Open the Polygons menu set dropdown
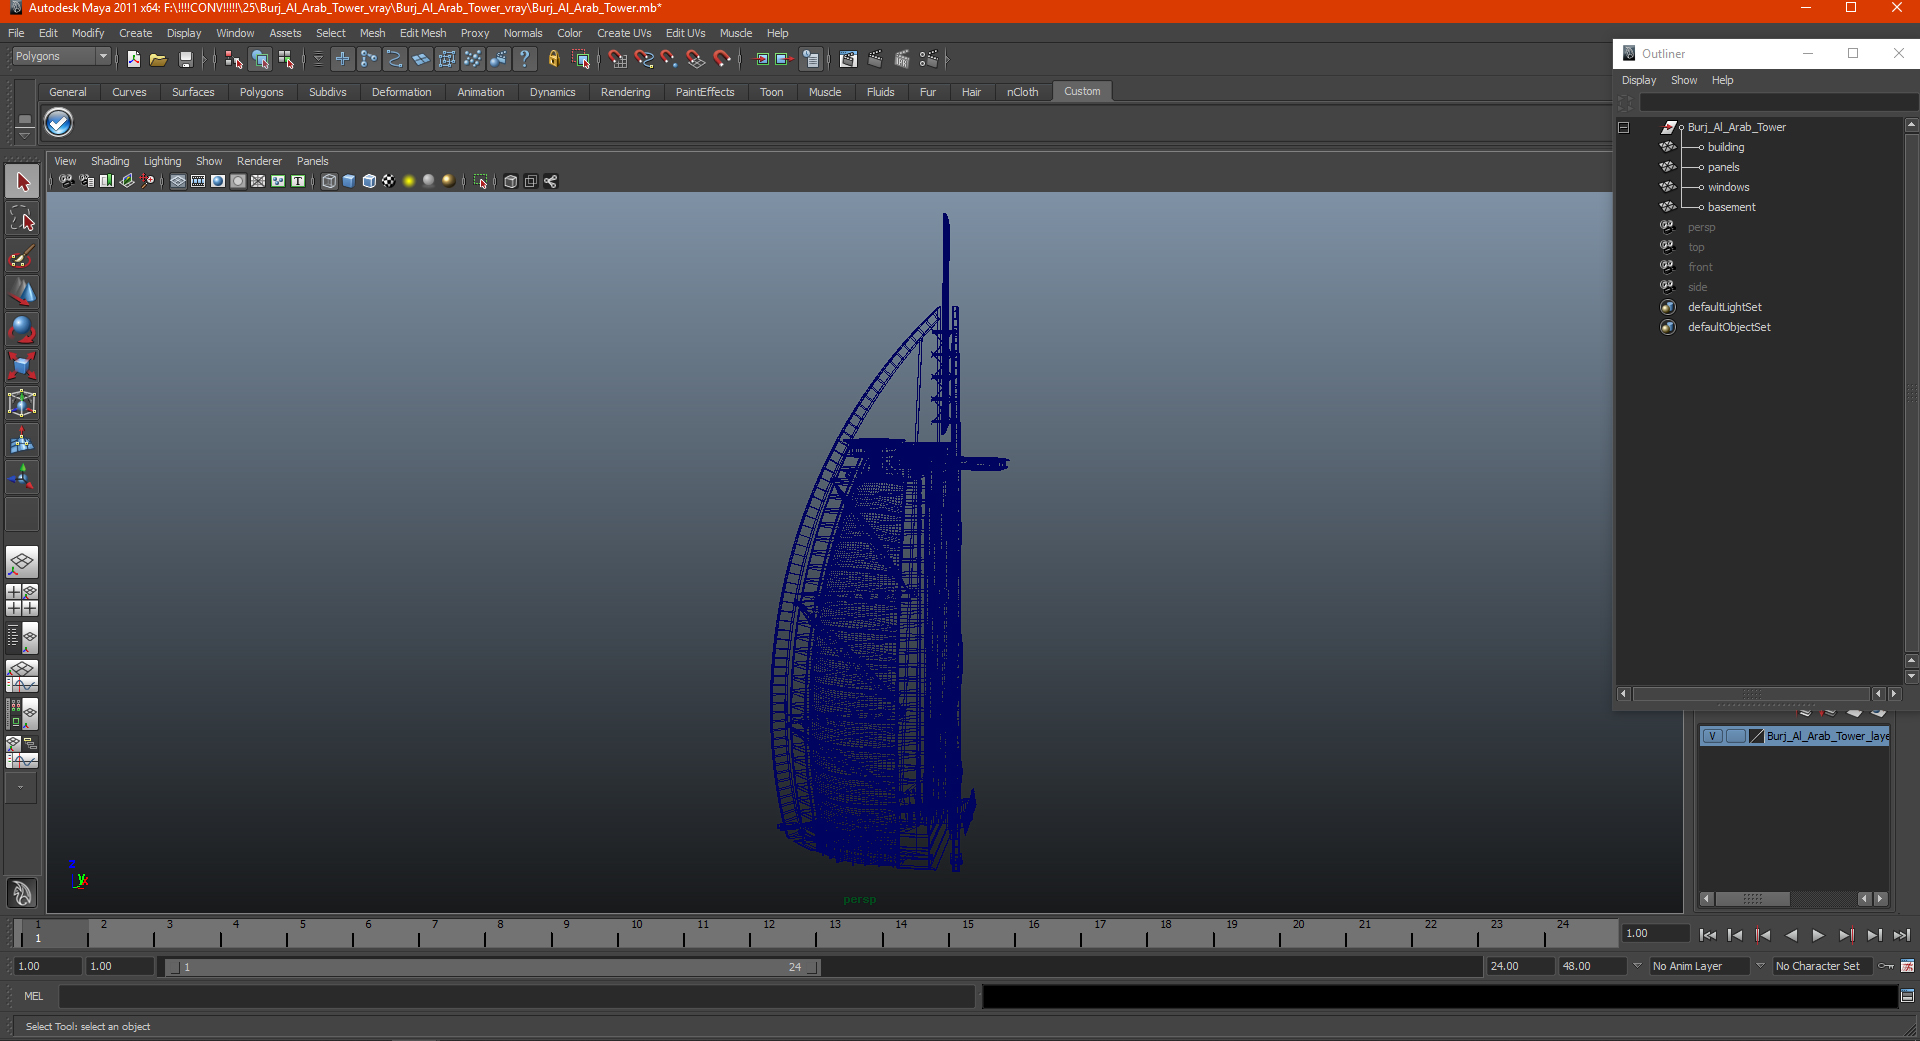The height and width of the screenshot is (1041, 1920). click(x=60, y=57)
